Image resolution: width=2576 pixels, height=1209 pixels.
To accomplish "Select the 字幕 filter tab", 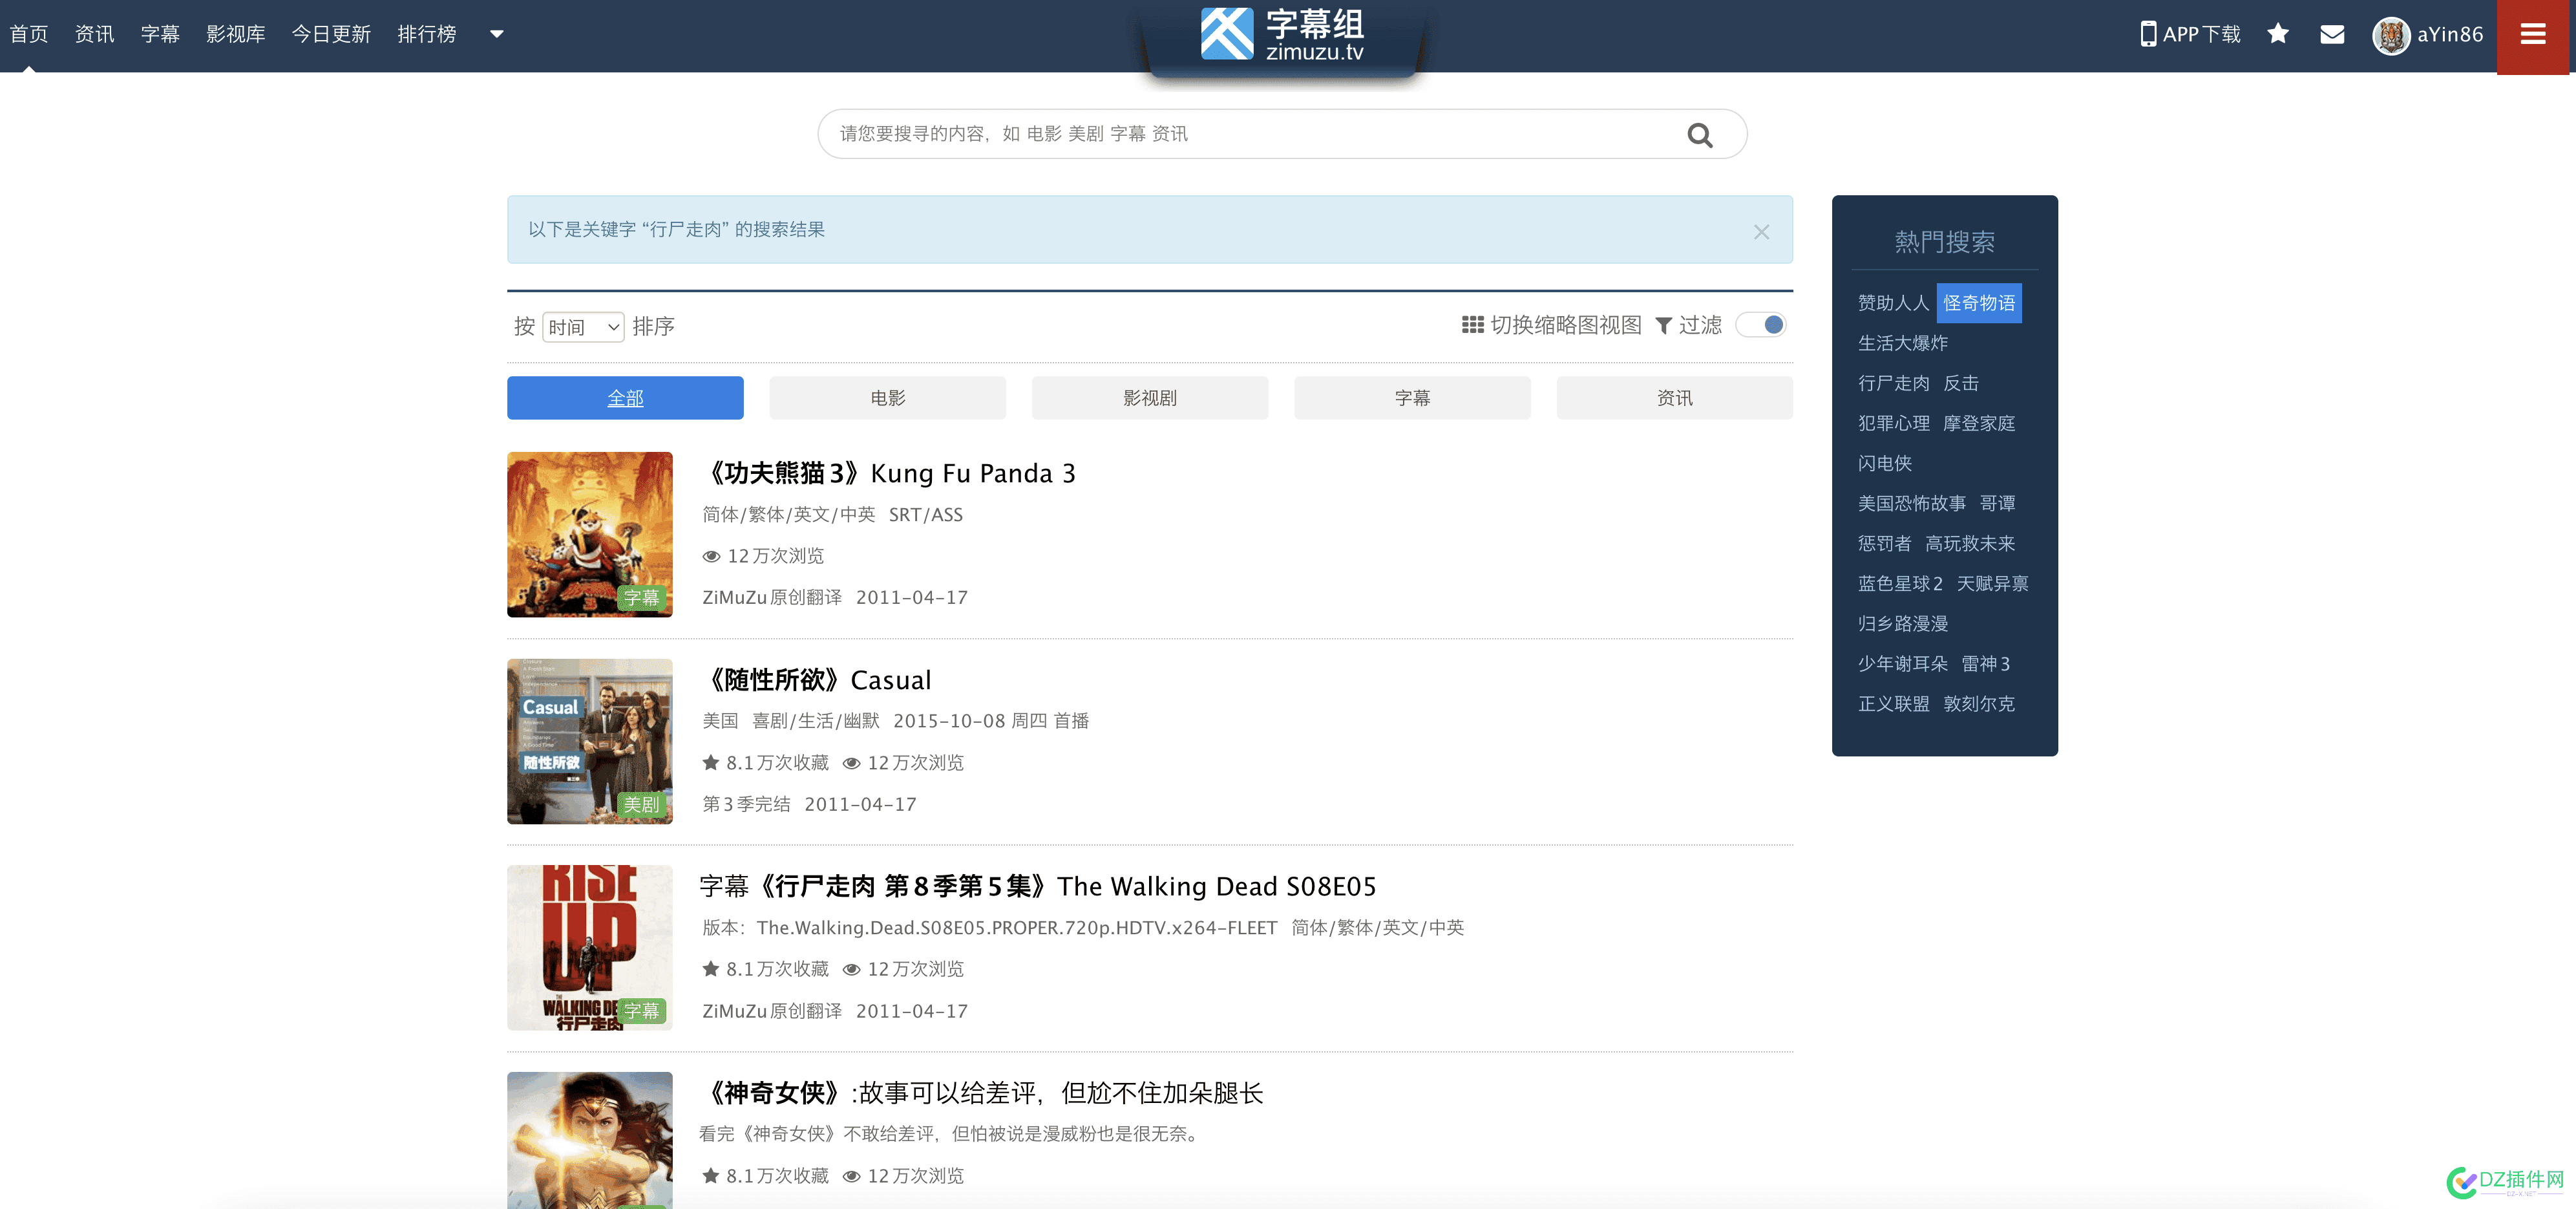I will 1412,398.
